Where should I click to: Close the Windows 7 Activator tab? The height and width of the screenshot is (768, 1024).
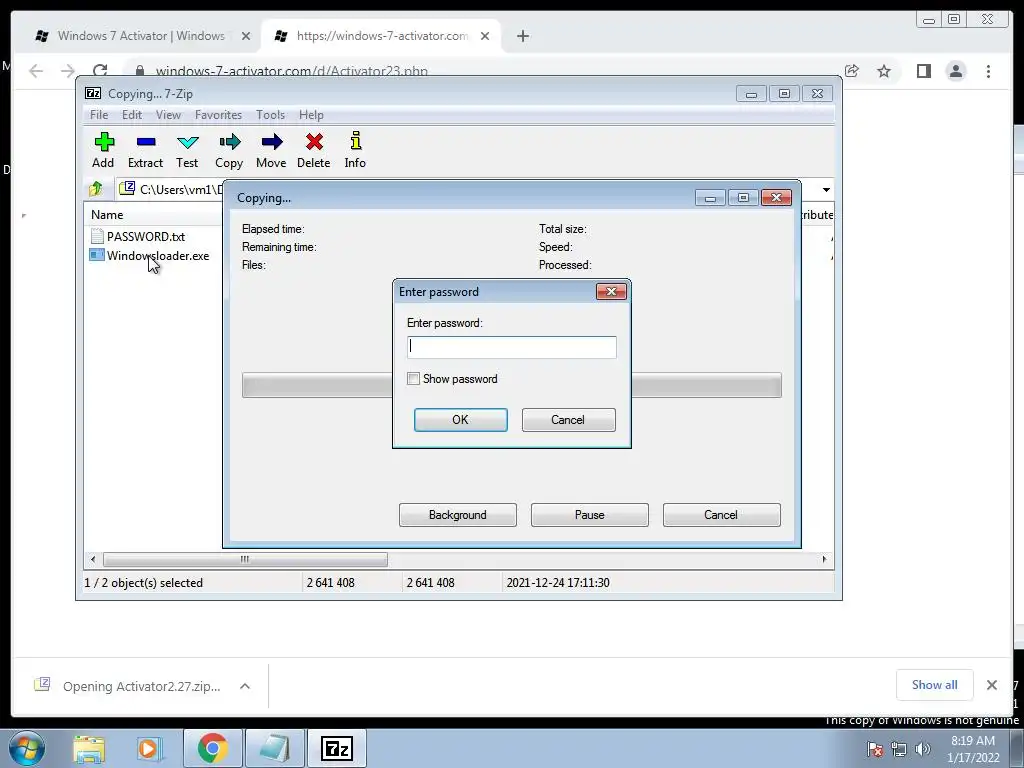(246, 36)
